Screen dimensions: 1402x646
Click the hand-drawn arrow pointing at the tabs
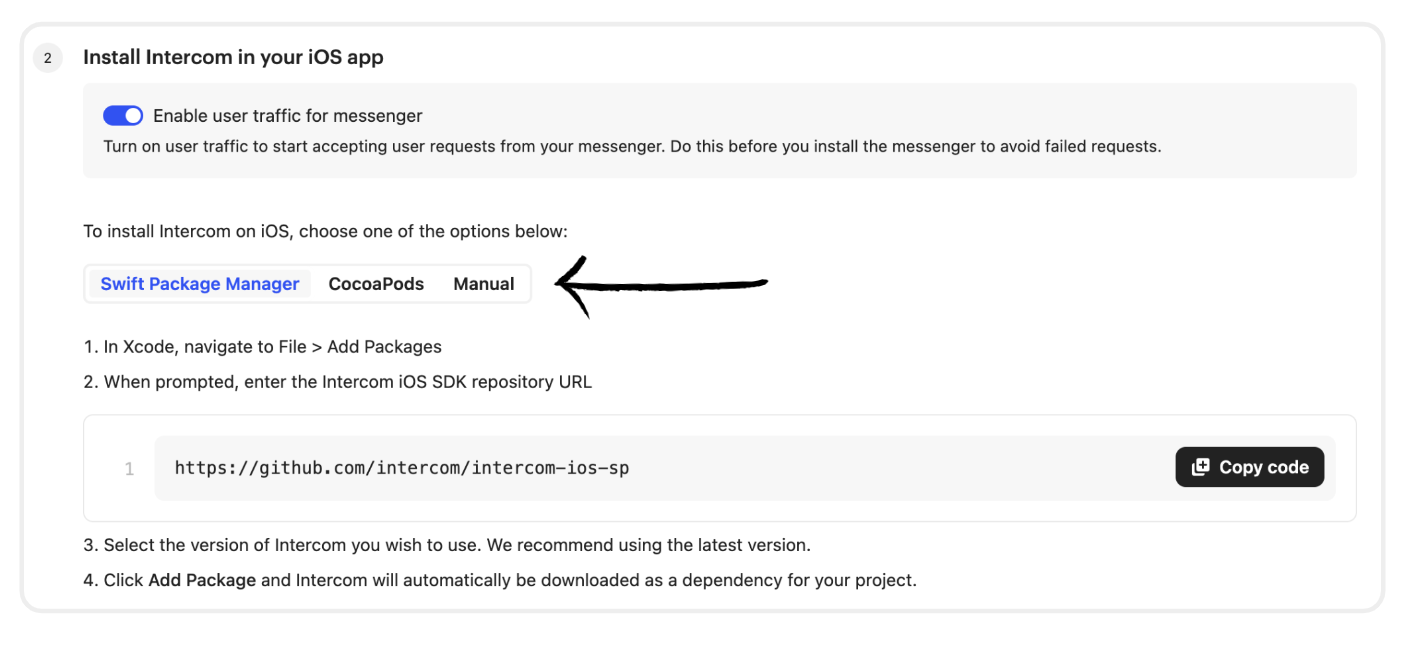(661, 285)
